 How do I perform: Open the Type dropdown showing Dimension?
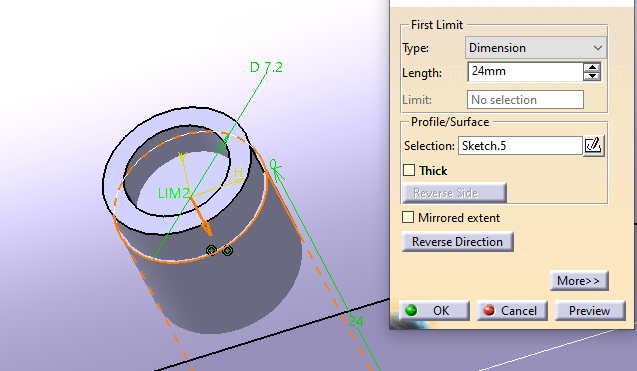(x=535, y=48)
